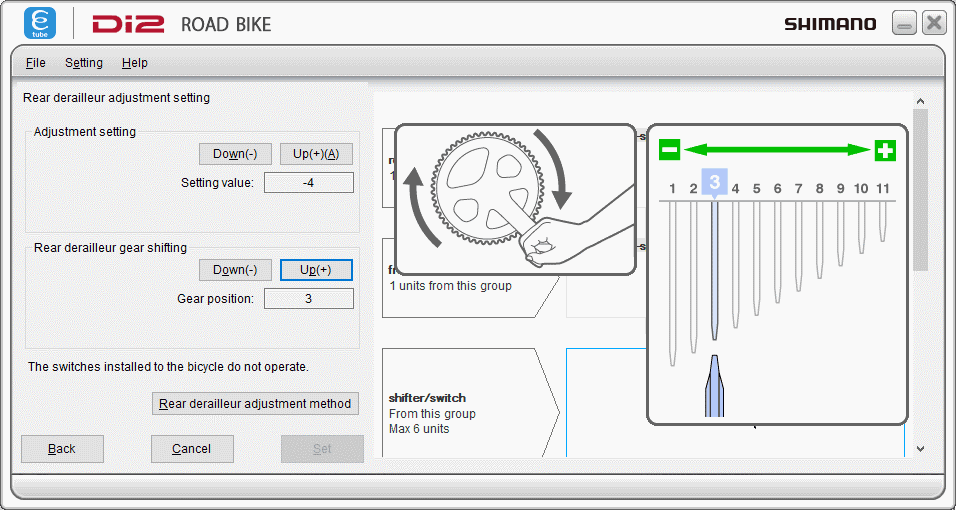Click the Setting value field
Screen dimensions: 956x510
[308, 183]
